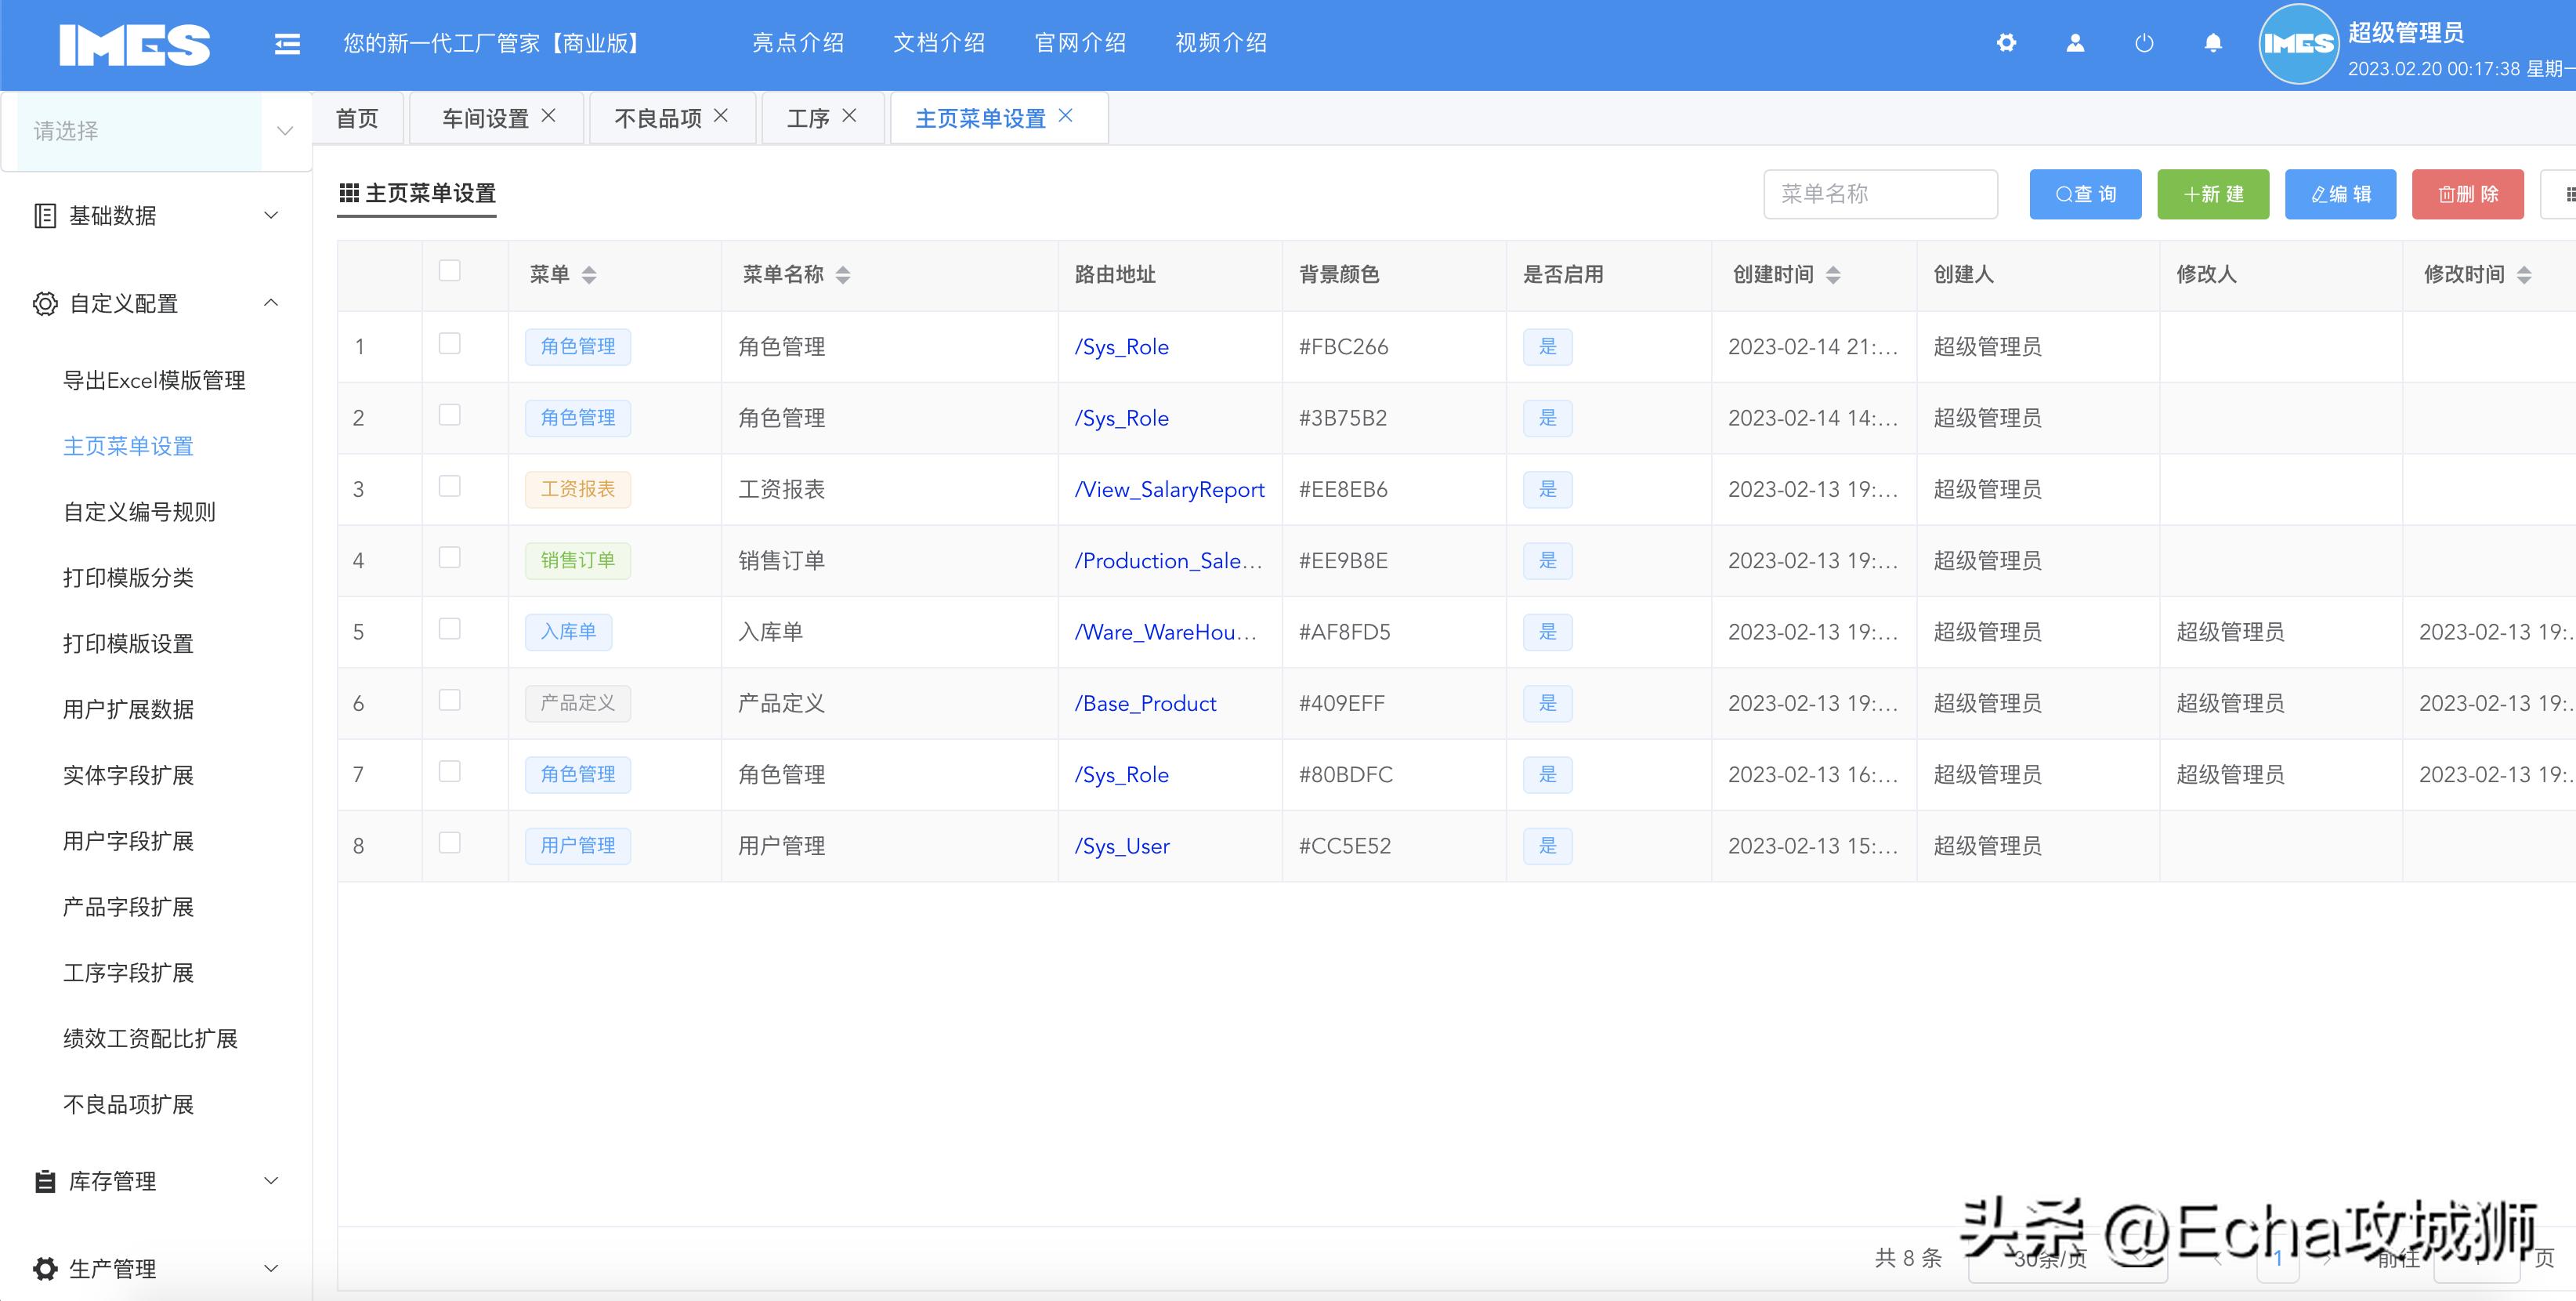Open the 请选择 dropdown at top left
This screenshot has height=1301, width=2576.
[x=156, y=130]
